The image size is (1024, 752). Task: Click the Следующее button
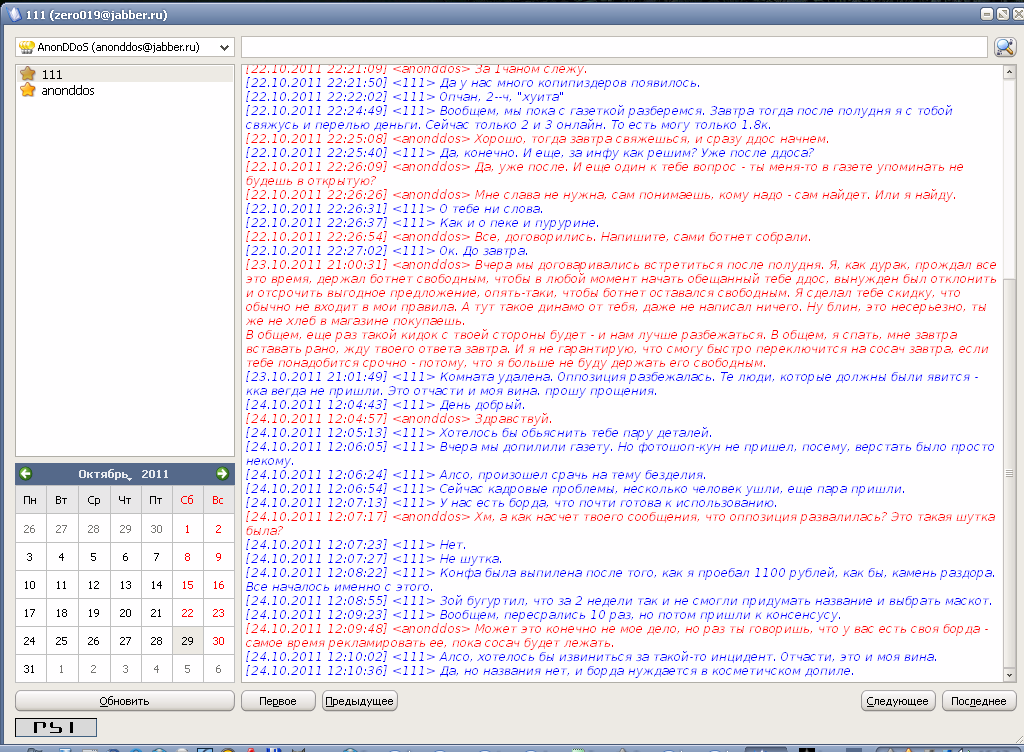pos(898,701)
